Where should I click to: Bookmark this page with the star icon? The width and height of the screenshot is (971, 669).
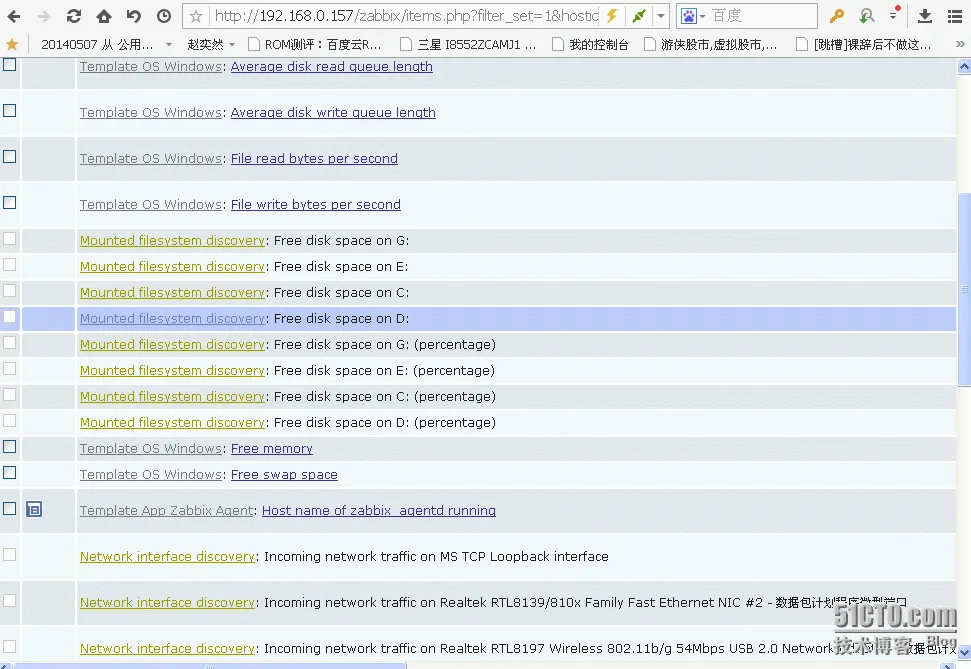(x=196, y=16)
